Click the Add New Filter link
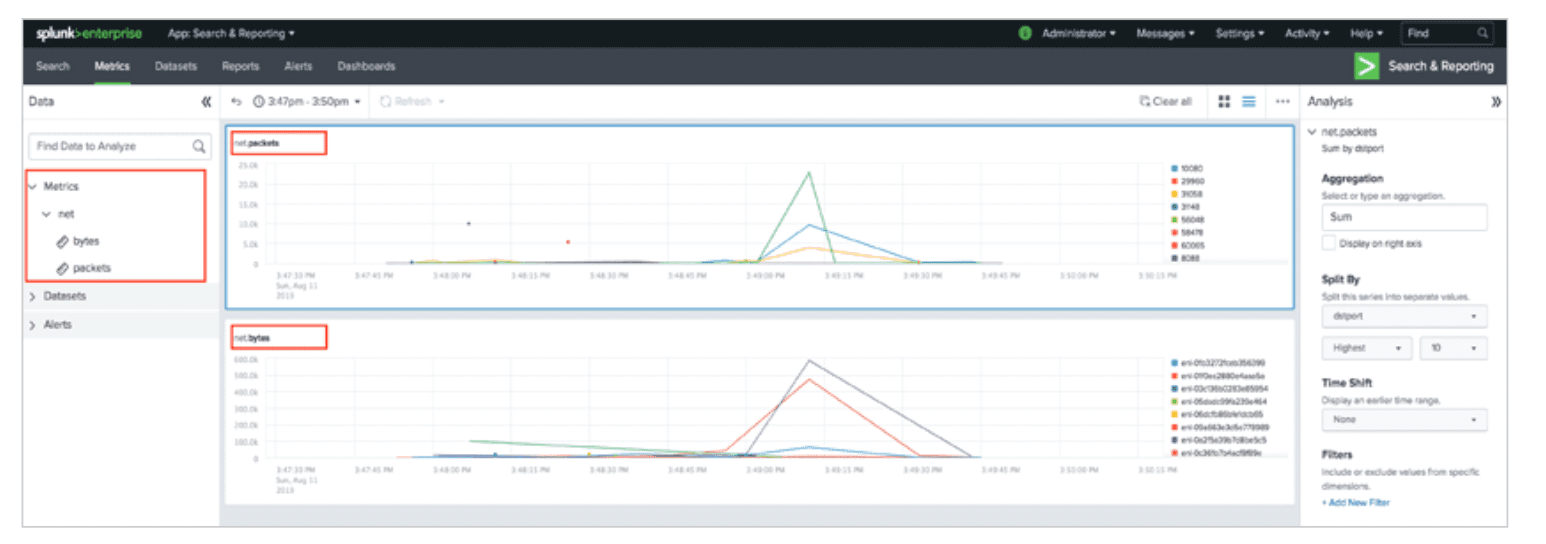Image resolution: width=1546 pixels, height=544 pixels. click(x=1355, y=502)
